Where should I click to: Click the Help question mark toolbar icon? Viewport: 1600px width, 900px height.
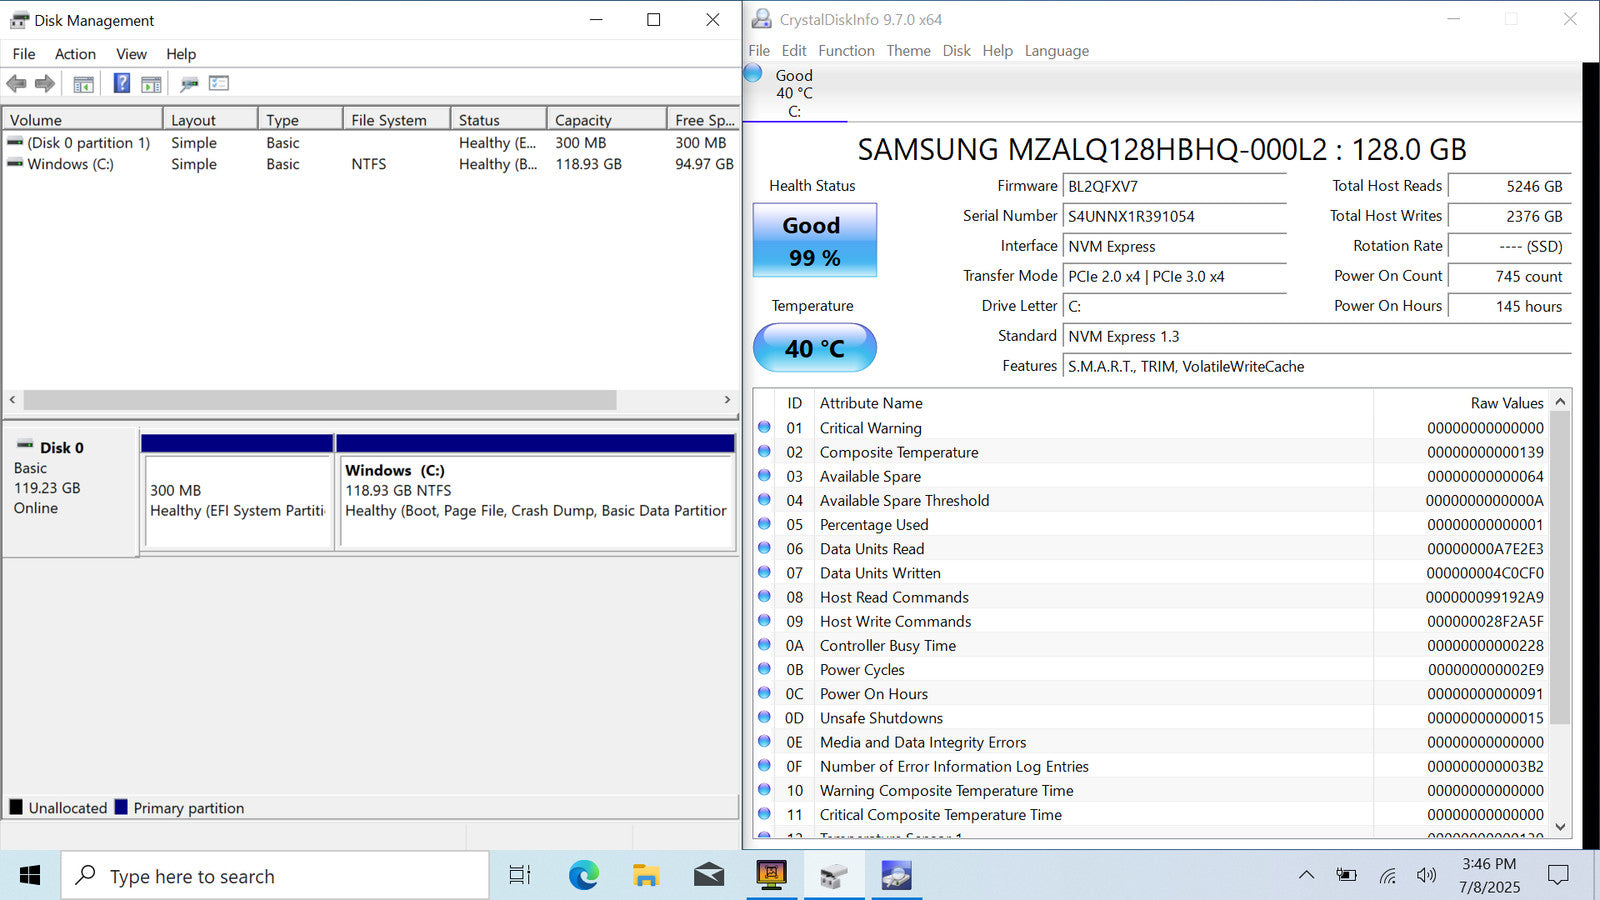[121, 84]
